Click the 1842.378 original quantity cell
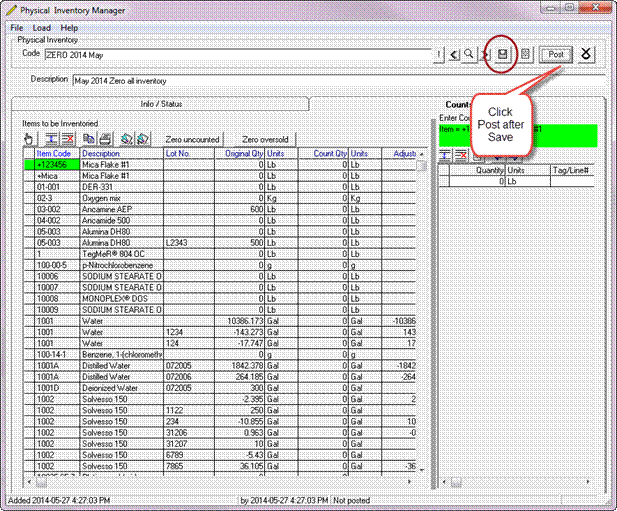Viewport: 617px width, 511px height. tap(239, 365)
